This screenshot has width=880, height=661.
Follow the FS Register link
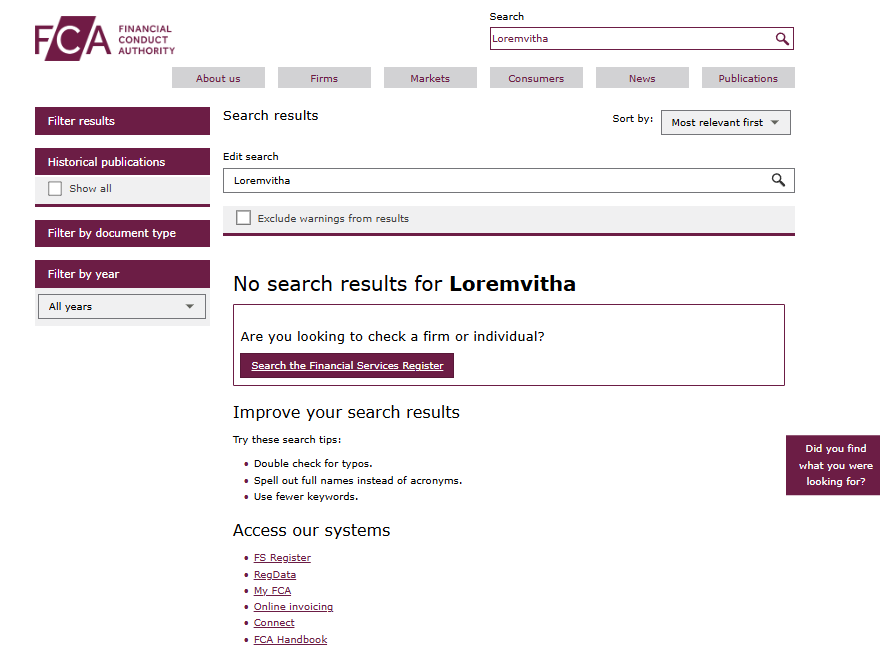[x=282, y=558]
